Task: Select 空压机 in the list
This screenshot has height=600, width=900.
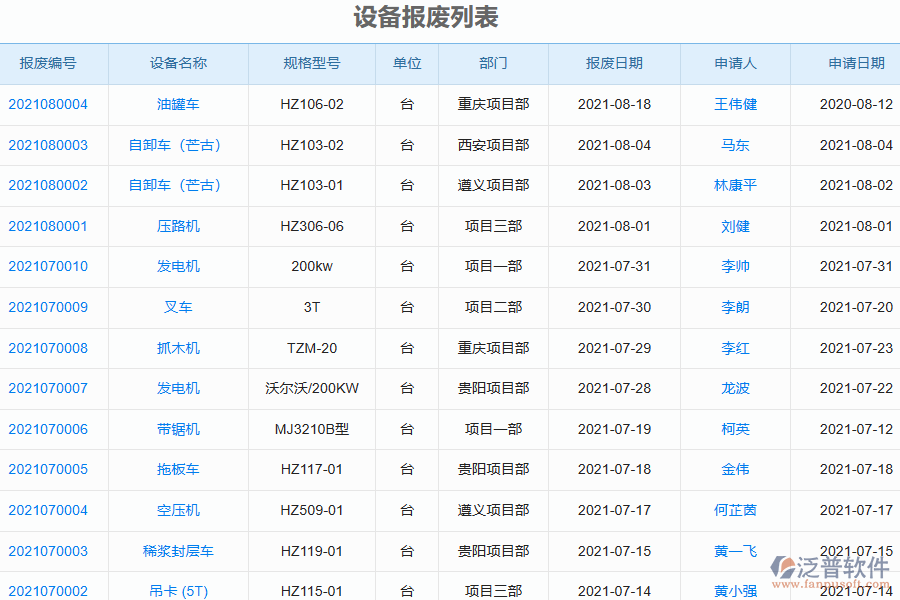Action: [178, 510]
